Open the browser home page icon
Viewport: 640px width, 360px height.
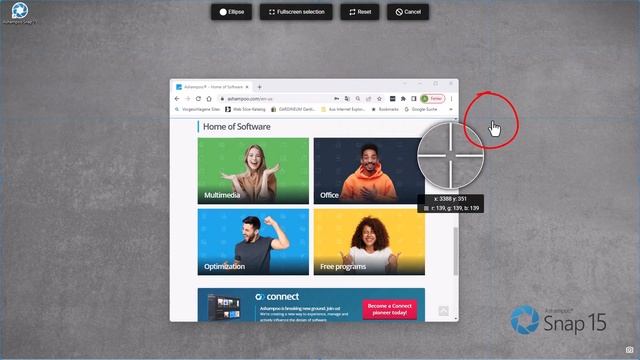(x=209, y=99)
